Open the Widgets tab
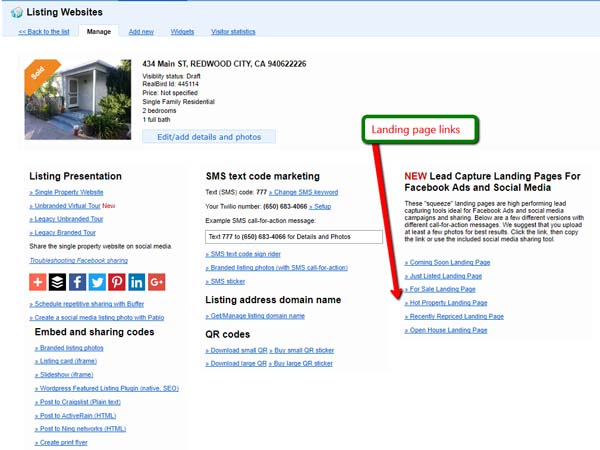600x450 pixels. point(182,32)
